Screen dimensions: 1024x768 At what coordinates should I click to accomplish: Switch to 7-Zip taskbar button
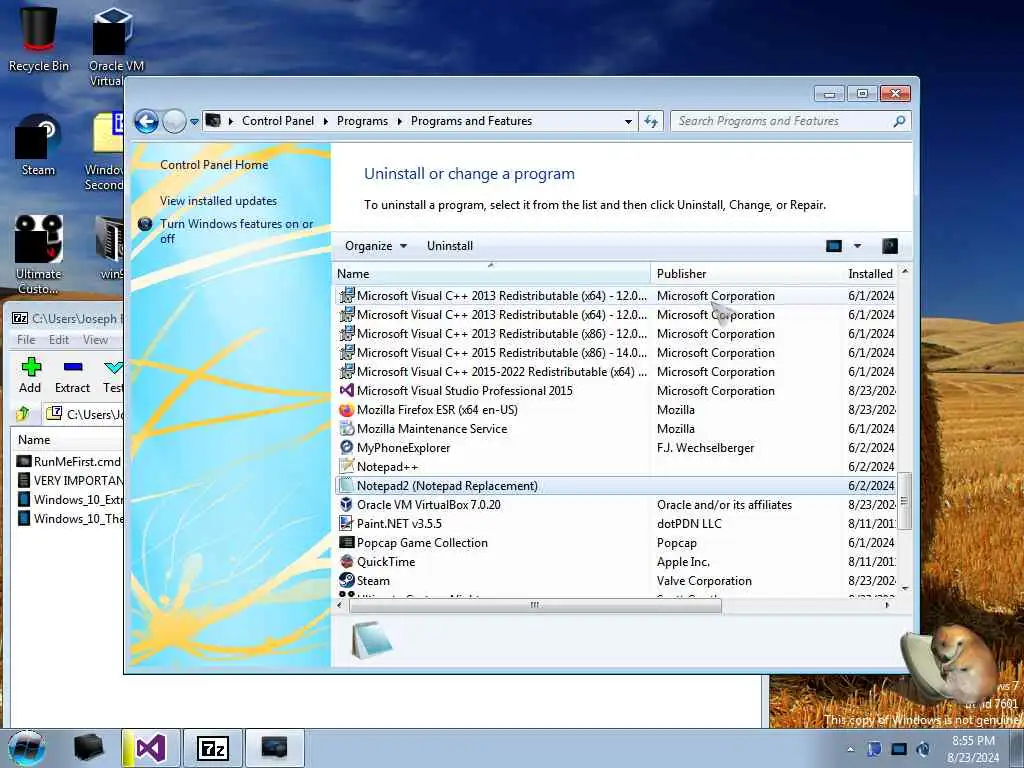click(x=213, y=748)
